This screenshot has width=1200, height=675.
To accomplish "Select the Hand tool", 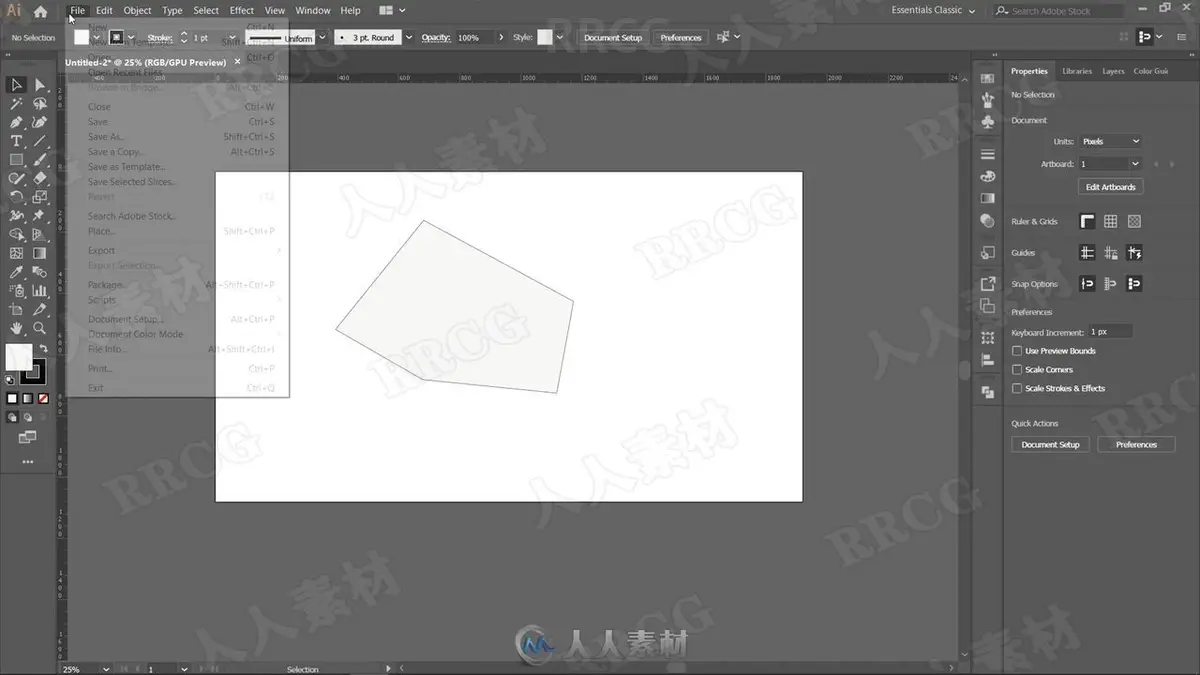I will 16,328.
